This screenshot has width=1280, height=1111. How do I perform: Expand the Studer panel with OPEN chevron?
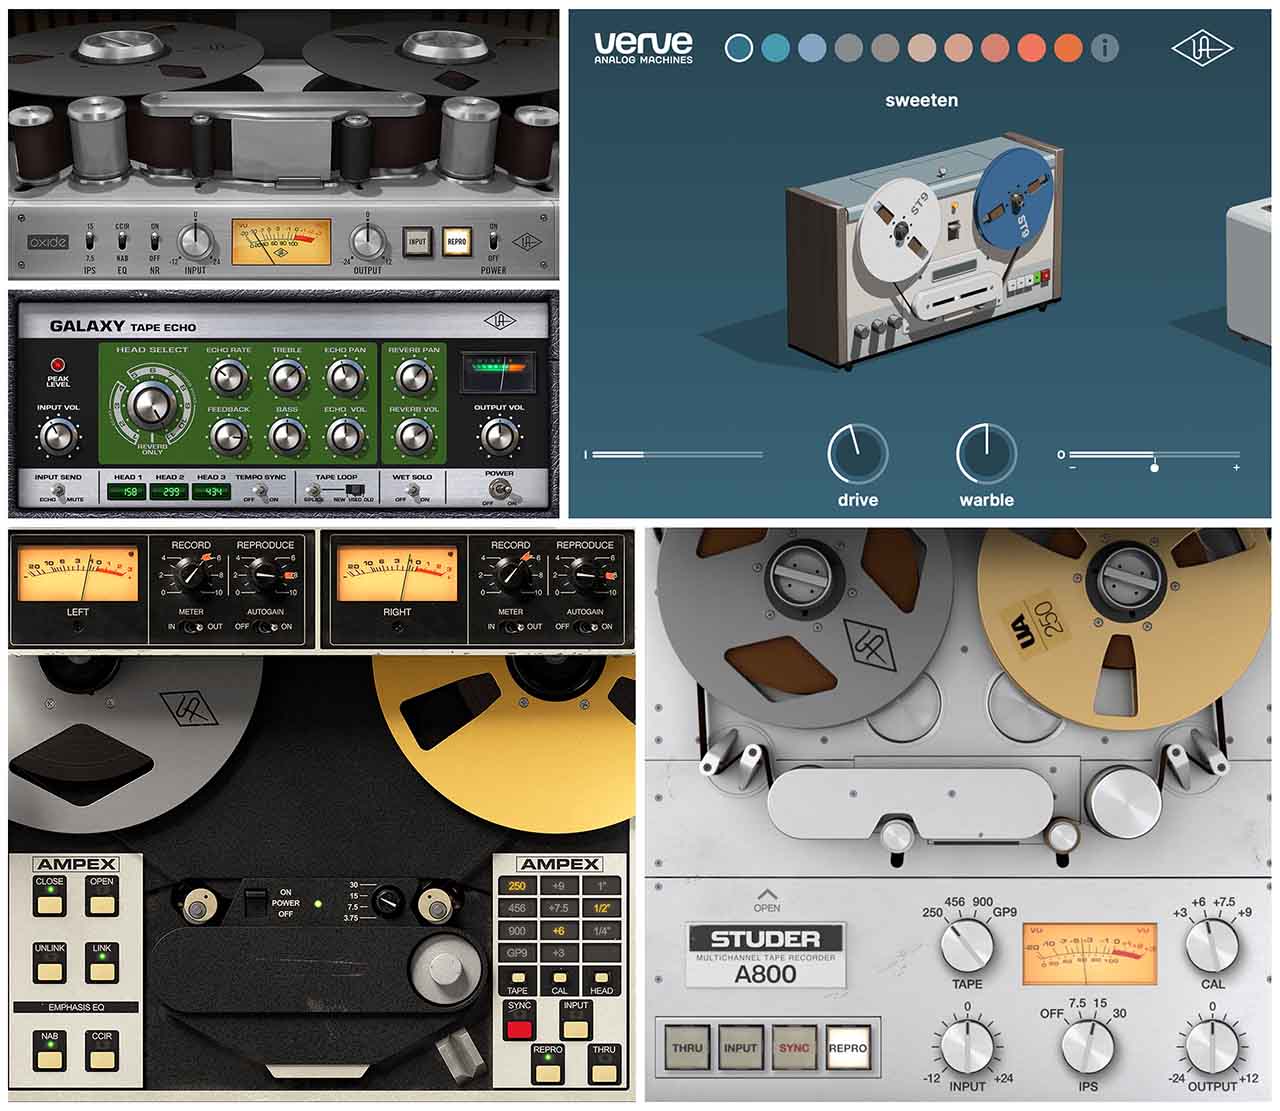(767, 895)
